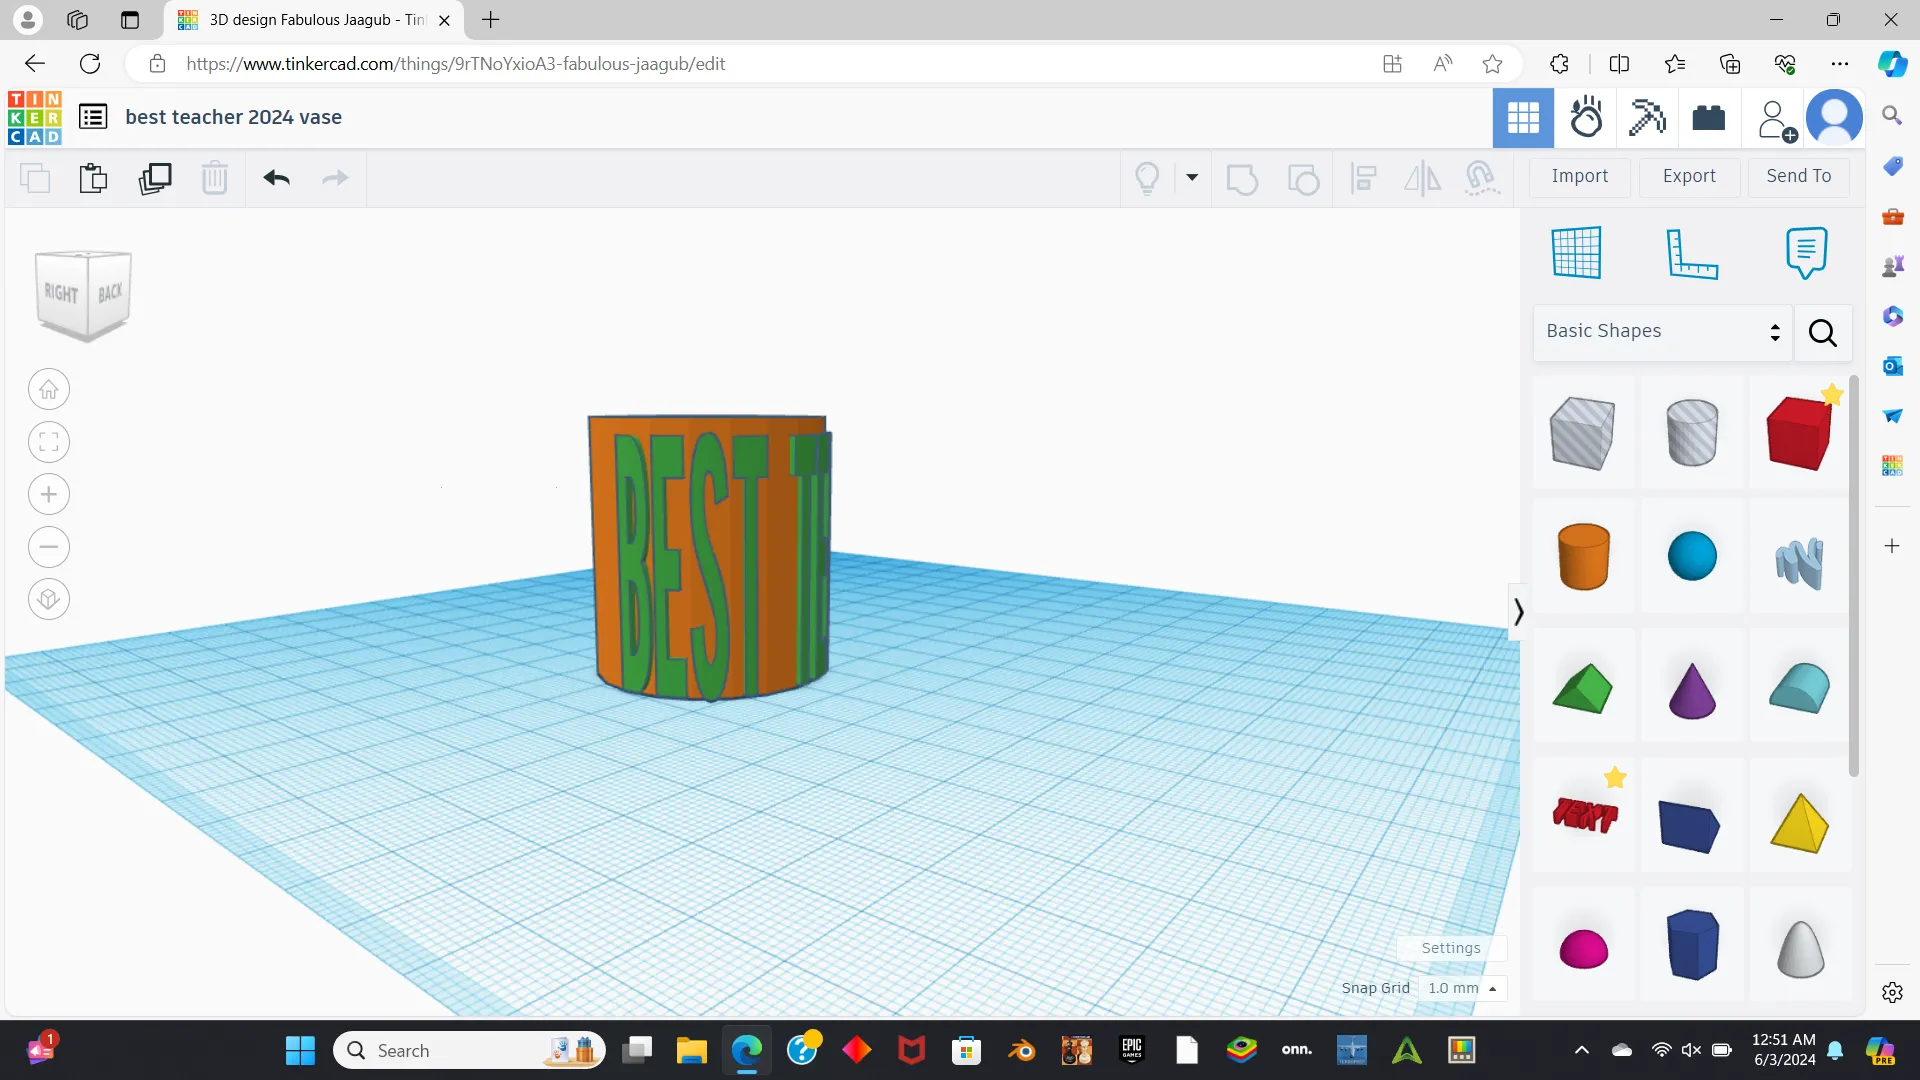Screen dimensions: 1920x1080
Task: Open the Snap Grid 1.0 mm dropdown
Action: tap(1462, 988)
